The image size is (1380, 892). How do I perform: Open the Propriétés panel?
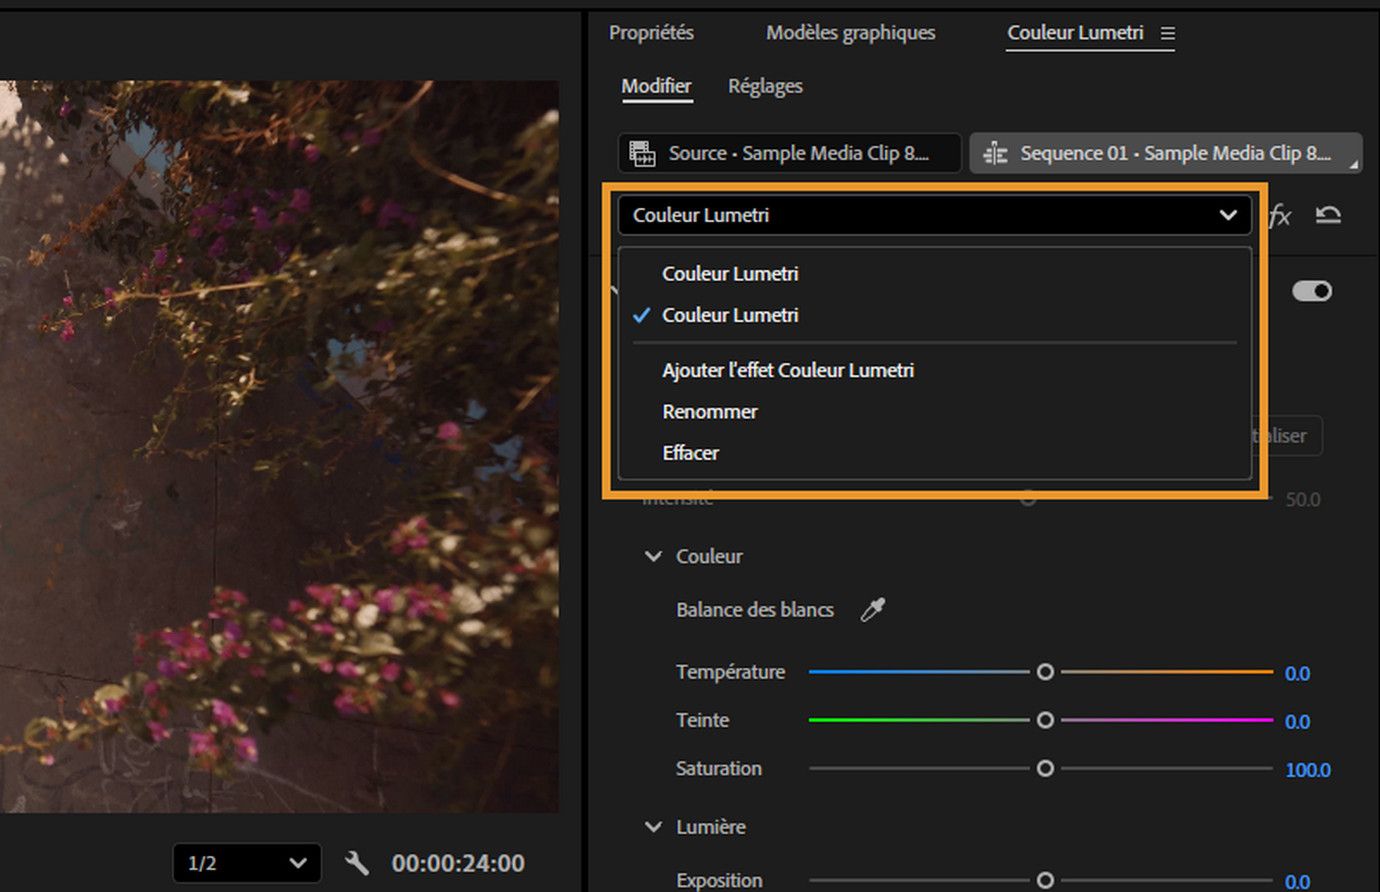tap(650, 33)
